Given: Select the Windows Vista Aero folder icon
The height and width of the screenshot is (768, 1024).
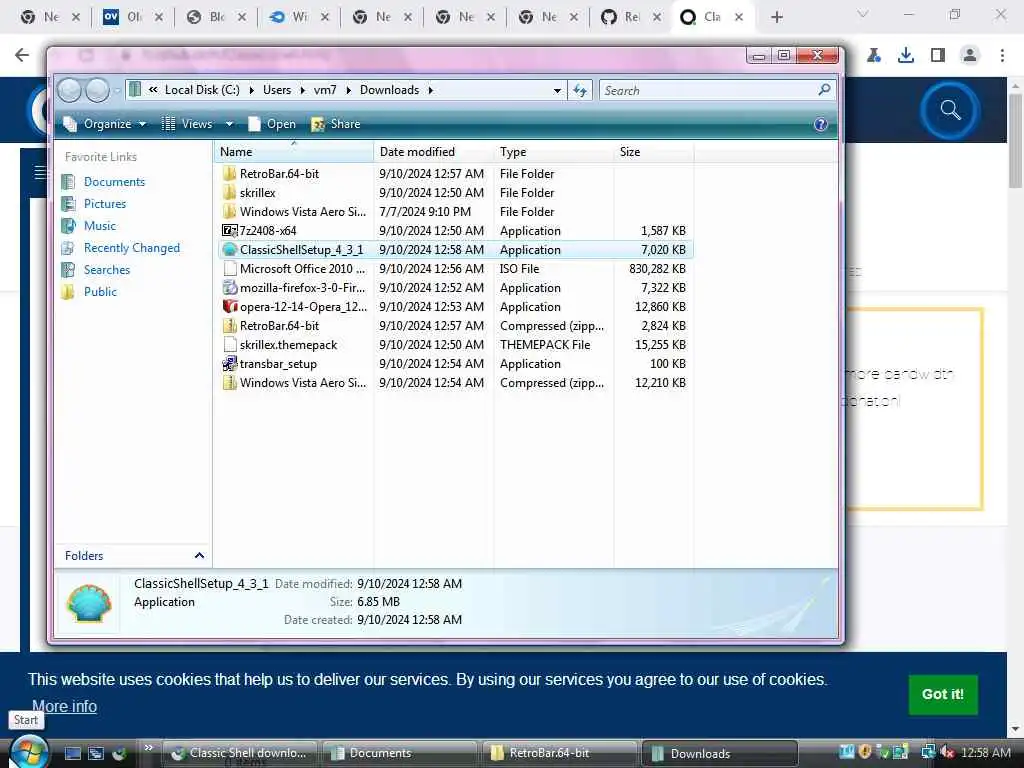Looking at the screenshot, I should pyautogui.click(x=229, y=212).
